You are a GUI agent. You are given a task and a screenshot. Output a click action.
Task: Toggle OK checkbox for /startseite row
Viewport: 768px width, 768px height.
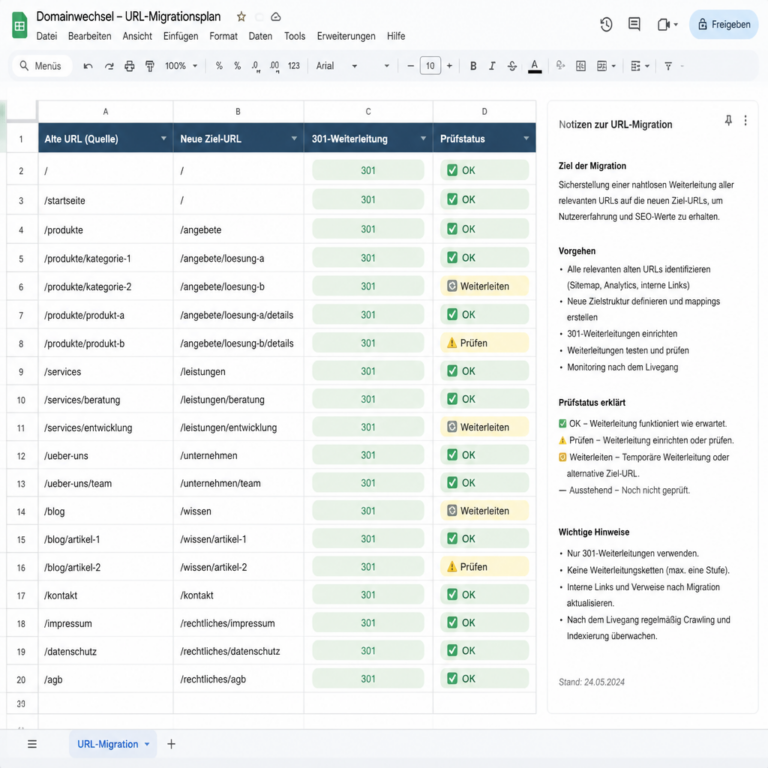(452, 199)
